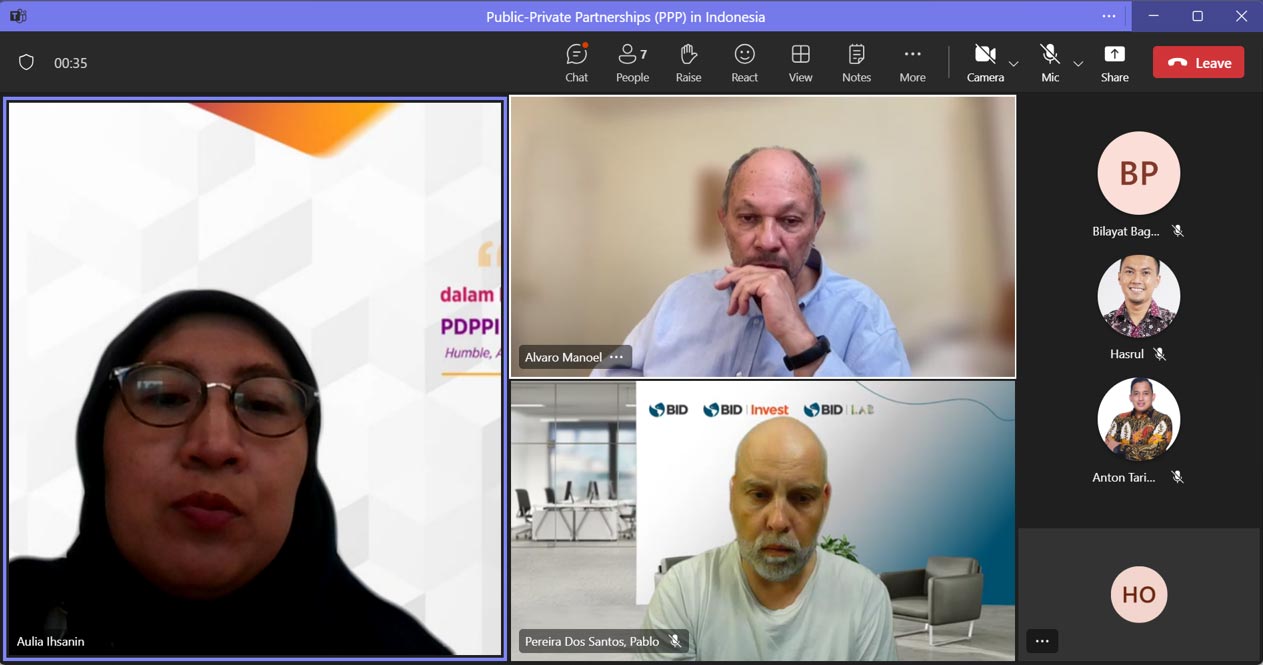The image size is (1263, 665).
Task: Click the Teams logo in title bar
Action: point(18,16)
